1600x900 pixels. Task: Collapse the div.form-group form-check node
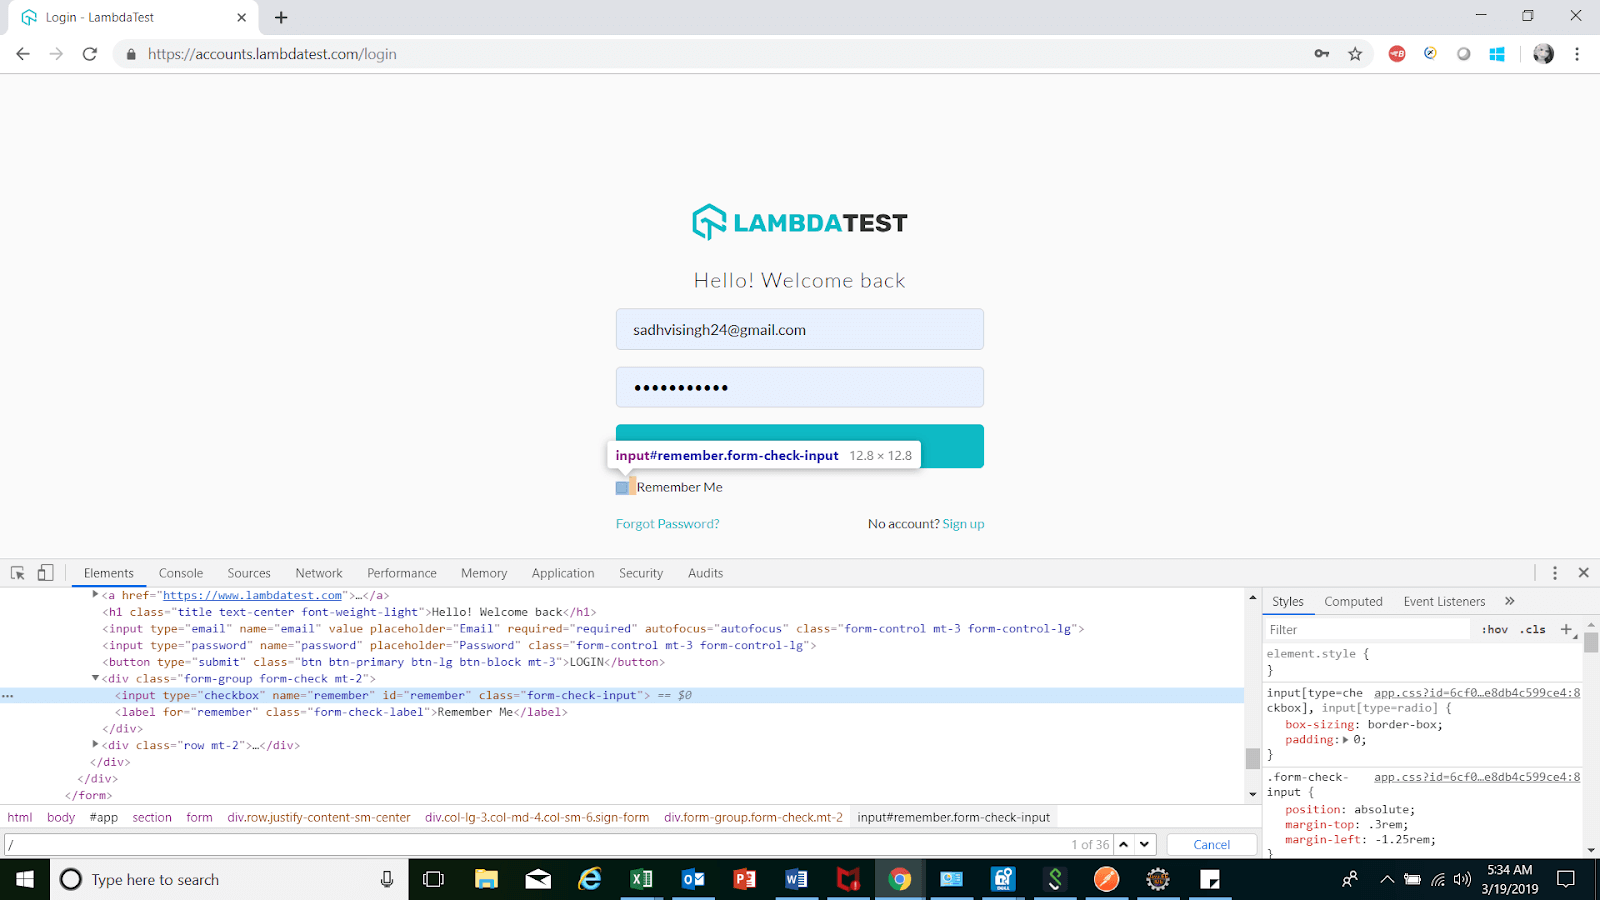95,678
